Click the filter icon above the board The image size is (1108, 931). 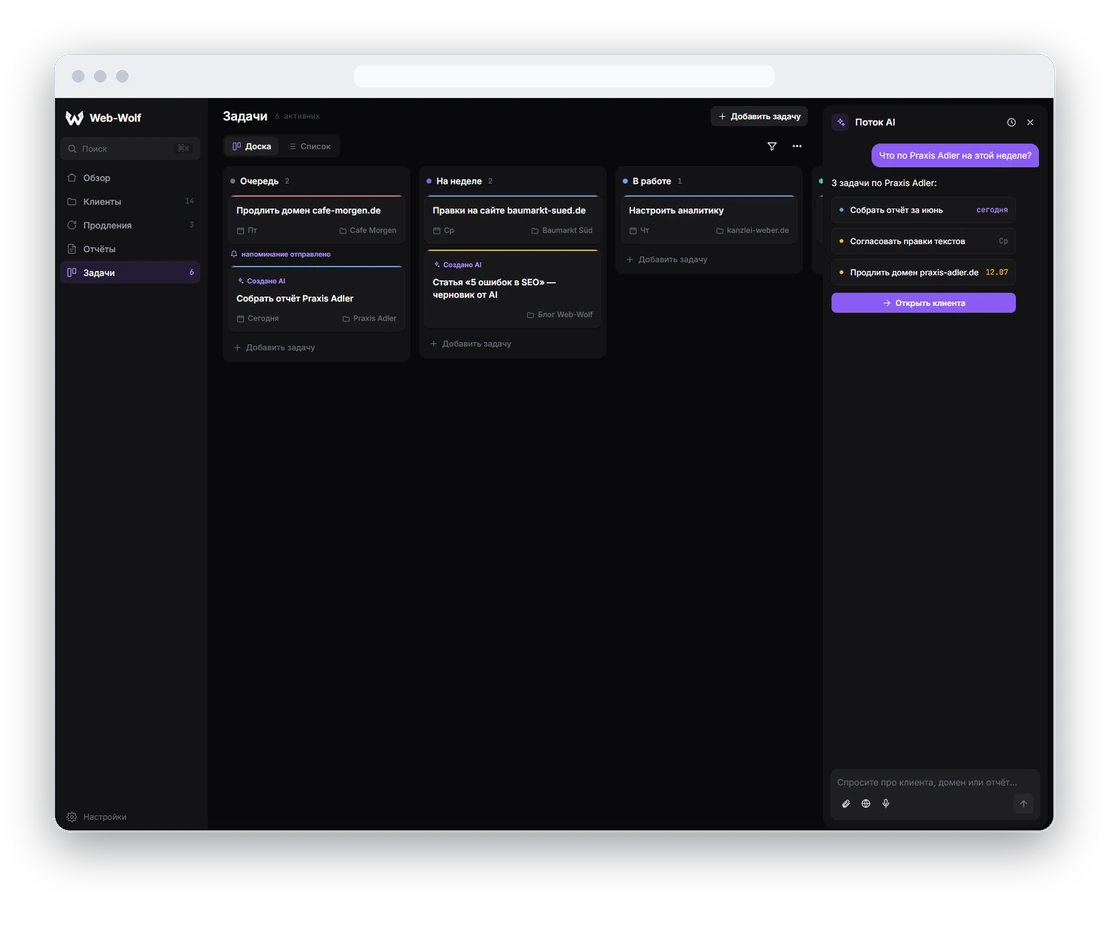pos(772,146)
